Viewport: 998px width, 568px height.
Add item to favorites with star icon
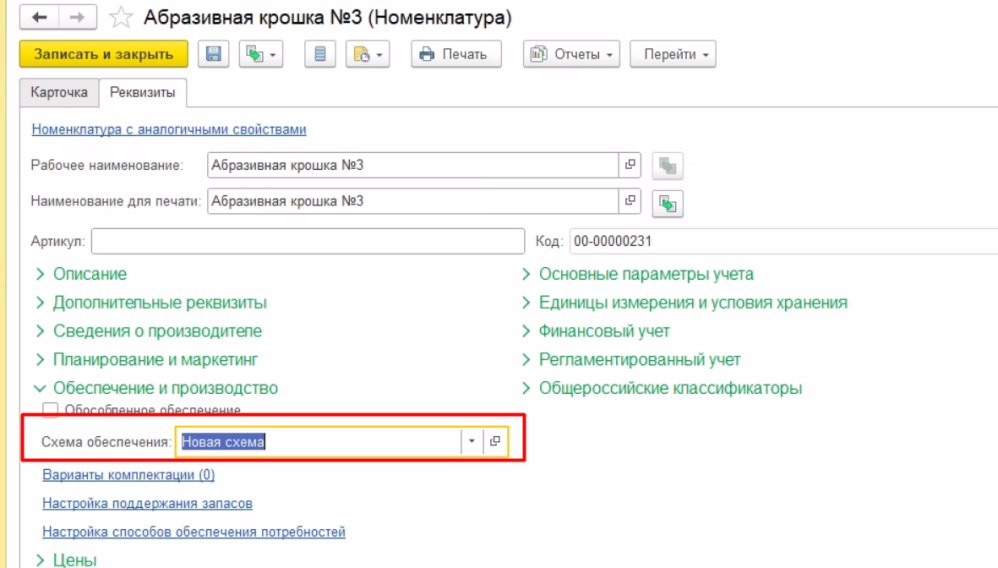click(120, 18)
